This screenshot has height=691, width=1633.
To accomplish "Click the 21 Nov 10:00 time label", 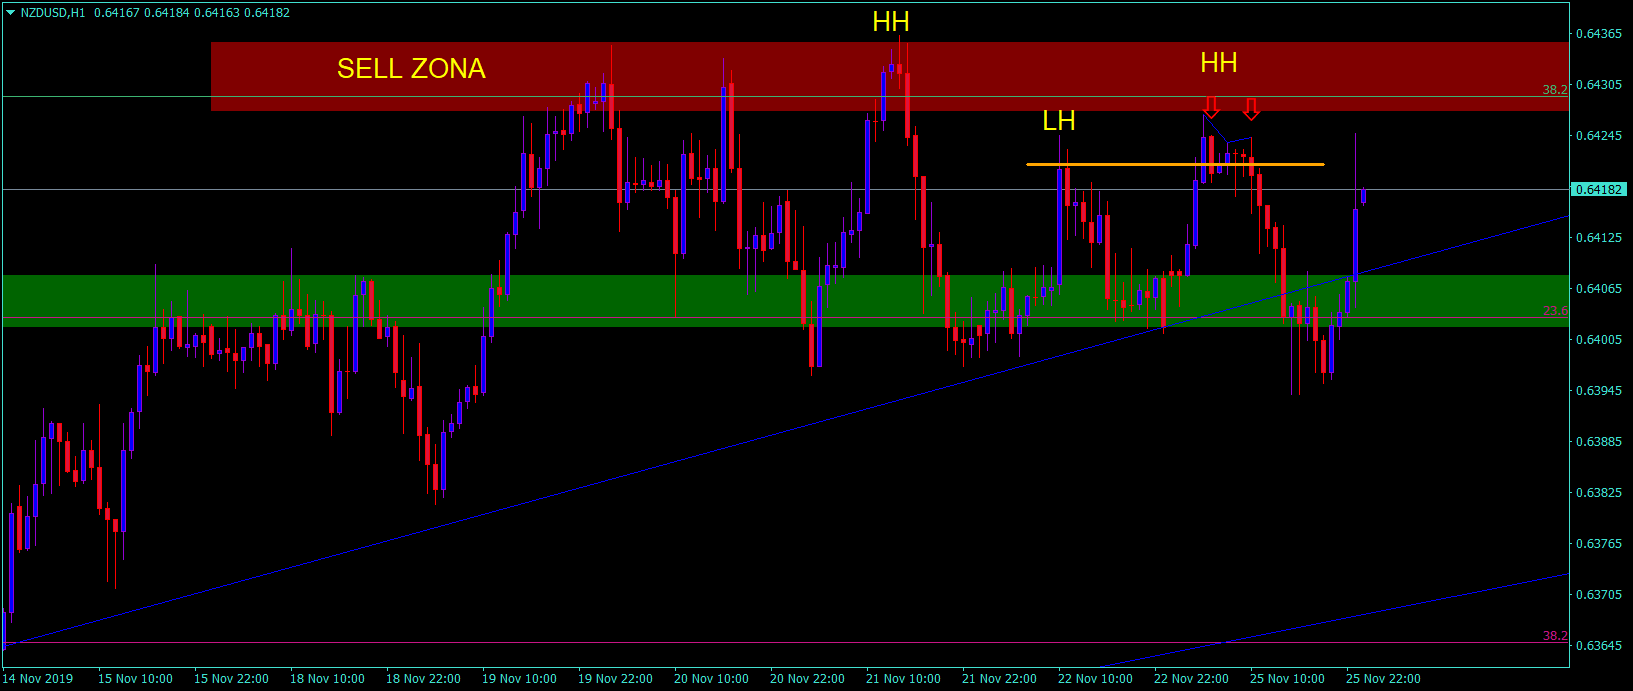I will click(x=903, y=679).
